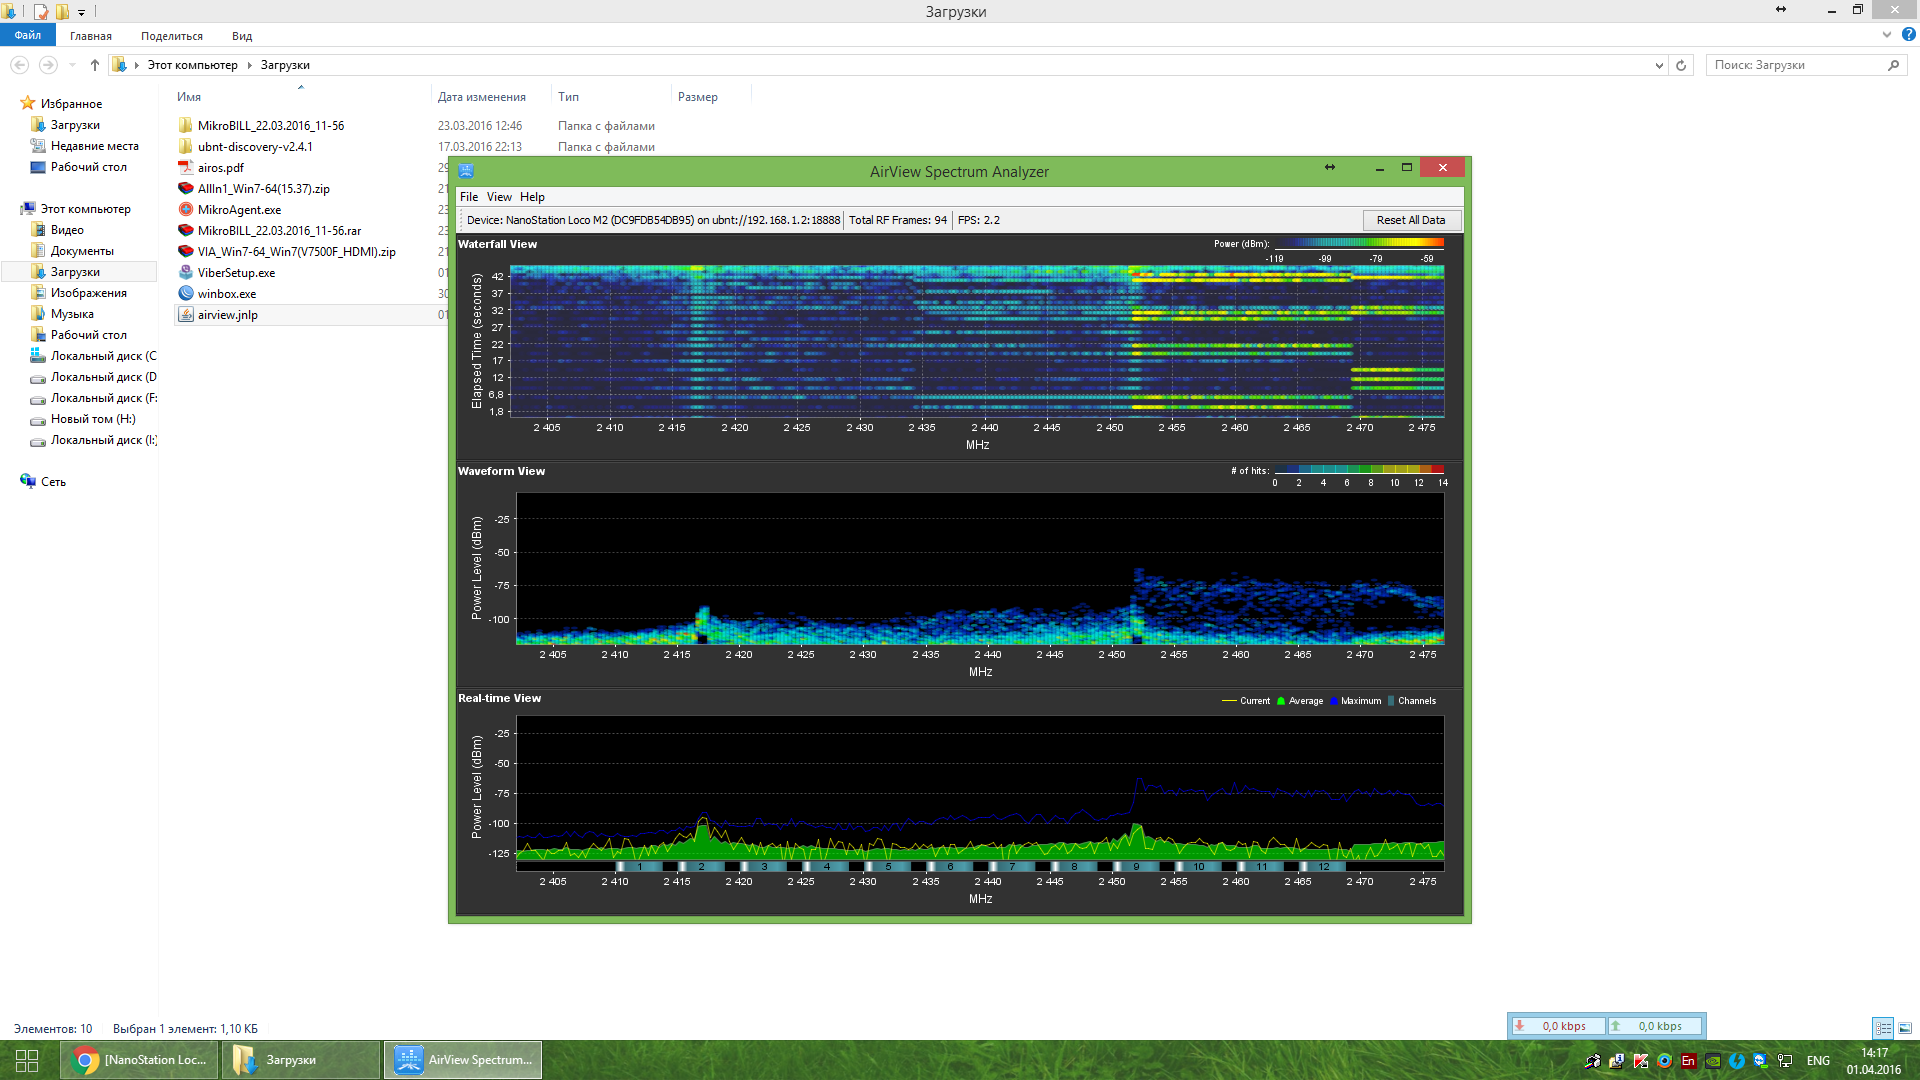The height and width of the screenshot is (1080, 1920).
Task: Click the up-one-level arrow icon
Action: [x=95, y=65]
